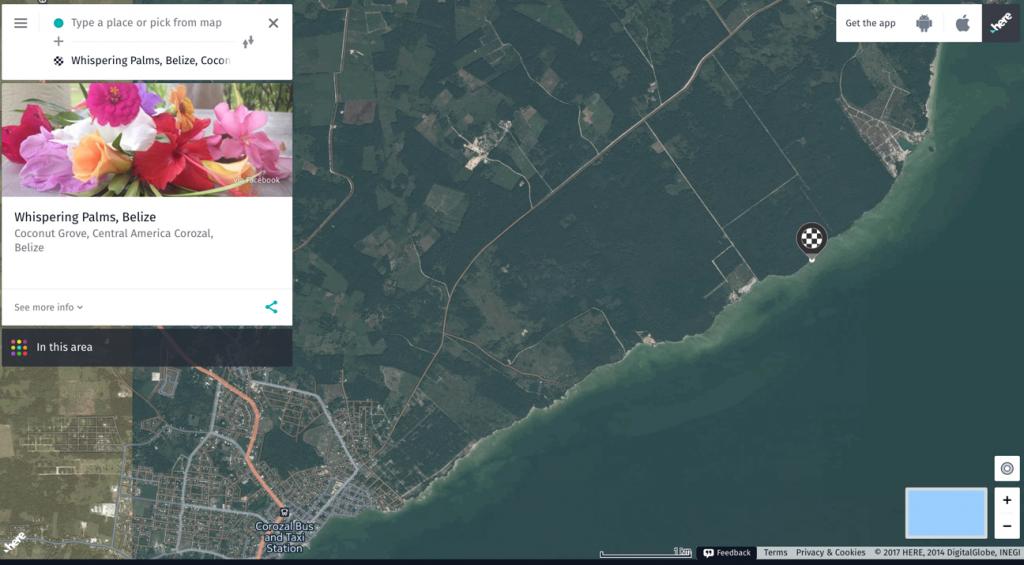This screenshot has height=565, width=1024.
Task: Clear the route with the X button
Action: (273, 23)
